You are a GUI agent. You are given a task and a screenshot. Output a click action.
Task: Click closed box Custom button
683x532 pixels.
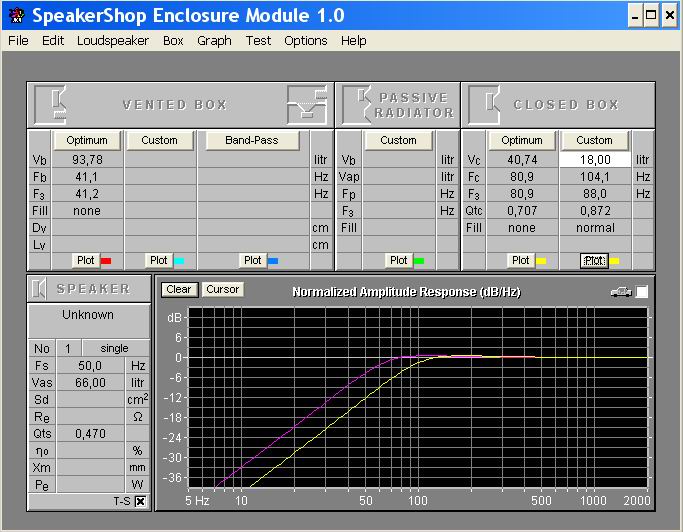click(x=595, y=140)
